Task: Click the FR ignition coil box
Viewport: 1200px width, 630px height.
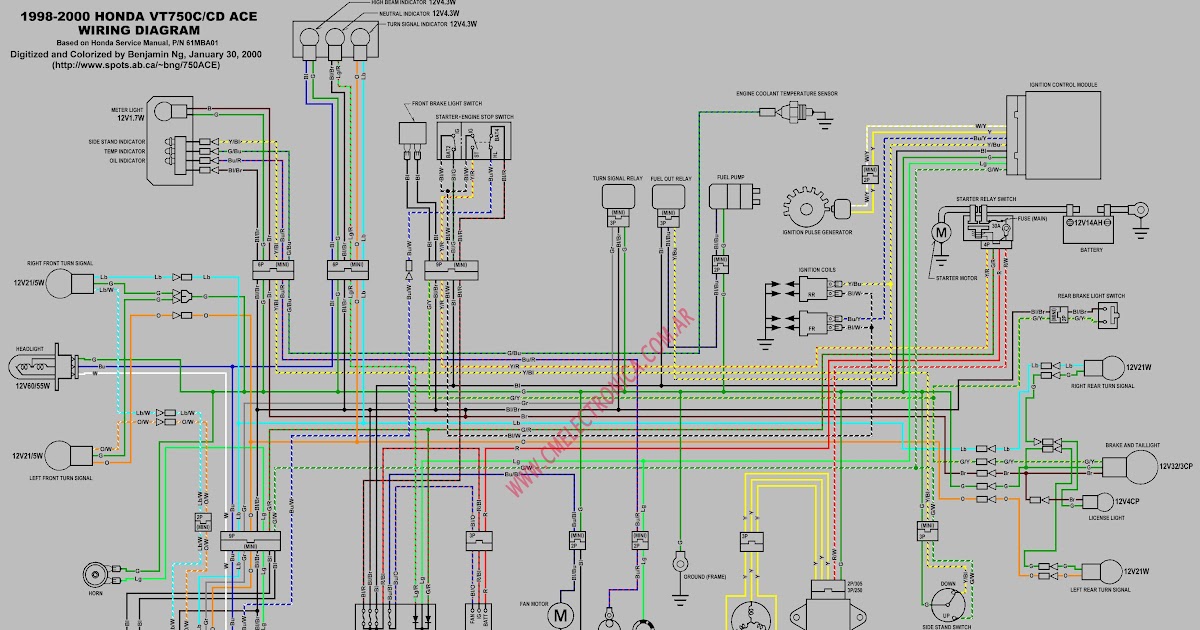Action: [x=812, y=322]
